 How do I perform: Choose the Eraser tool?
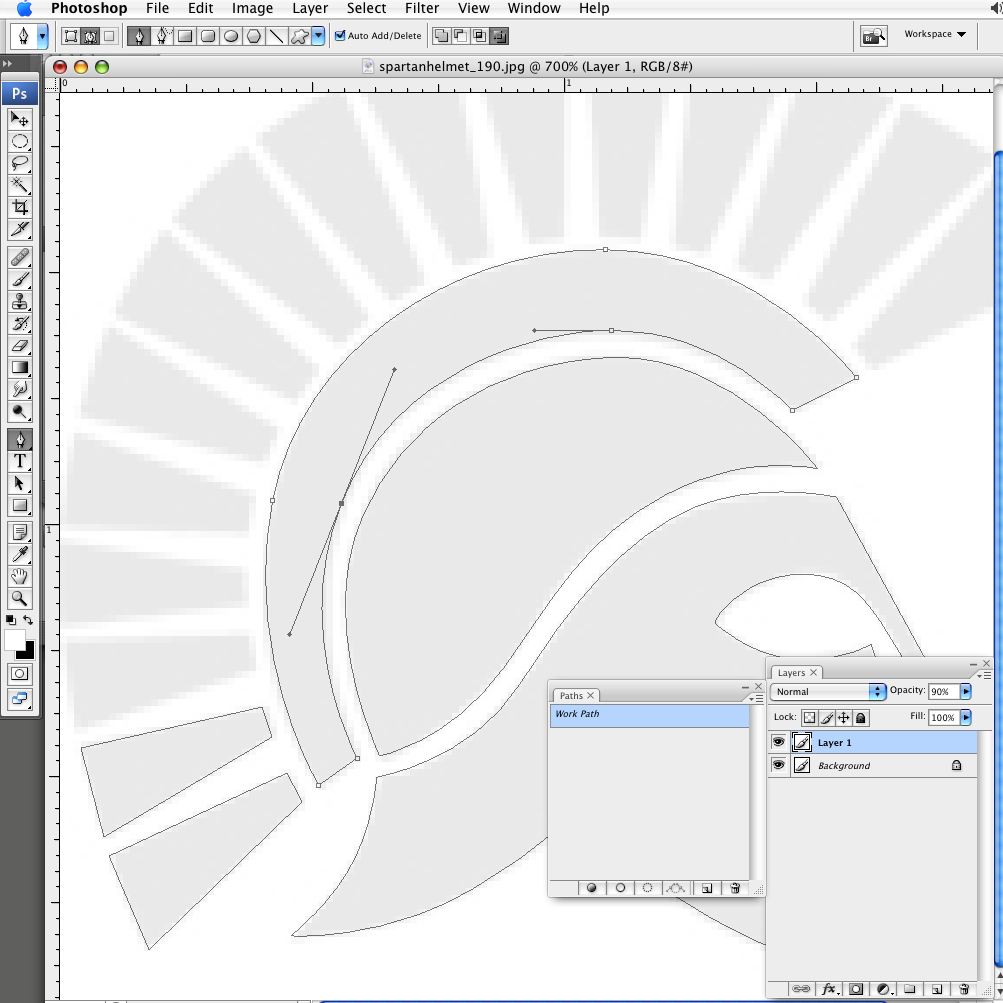pos(19,345)
